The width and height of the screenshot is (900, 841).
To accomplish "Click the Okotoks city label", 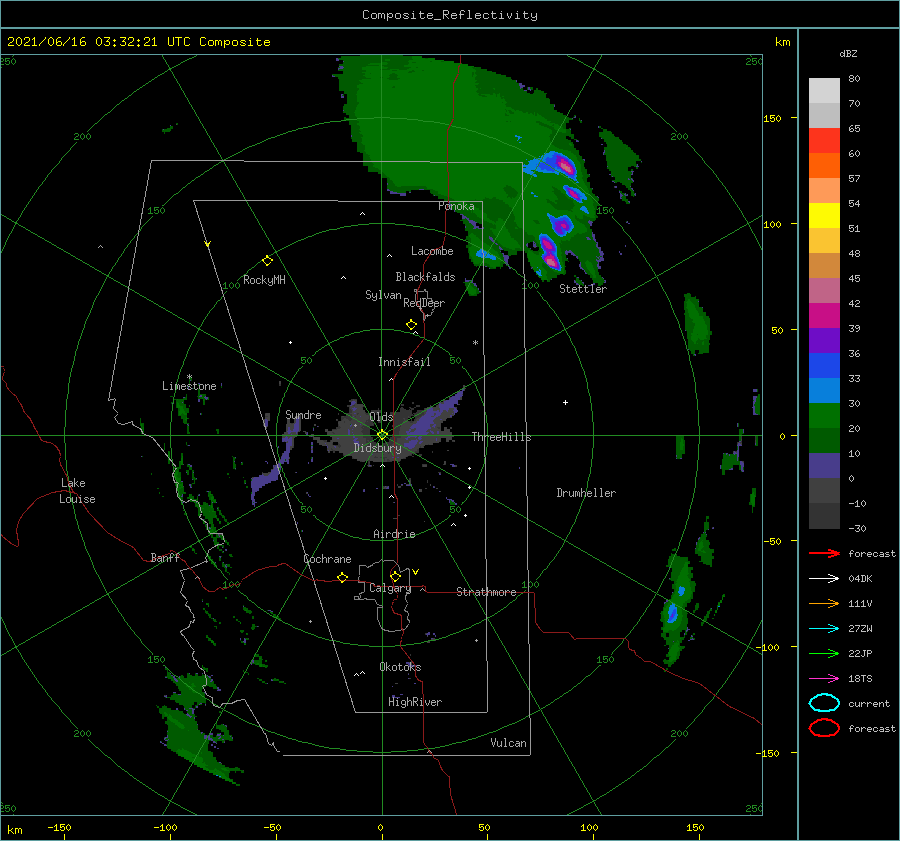I will pyautogui.click(x=400, y=667).
